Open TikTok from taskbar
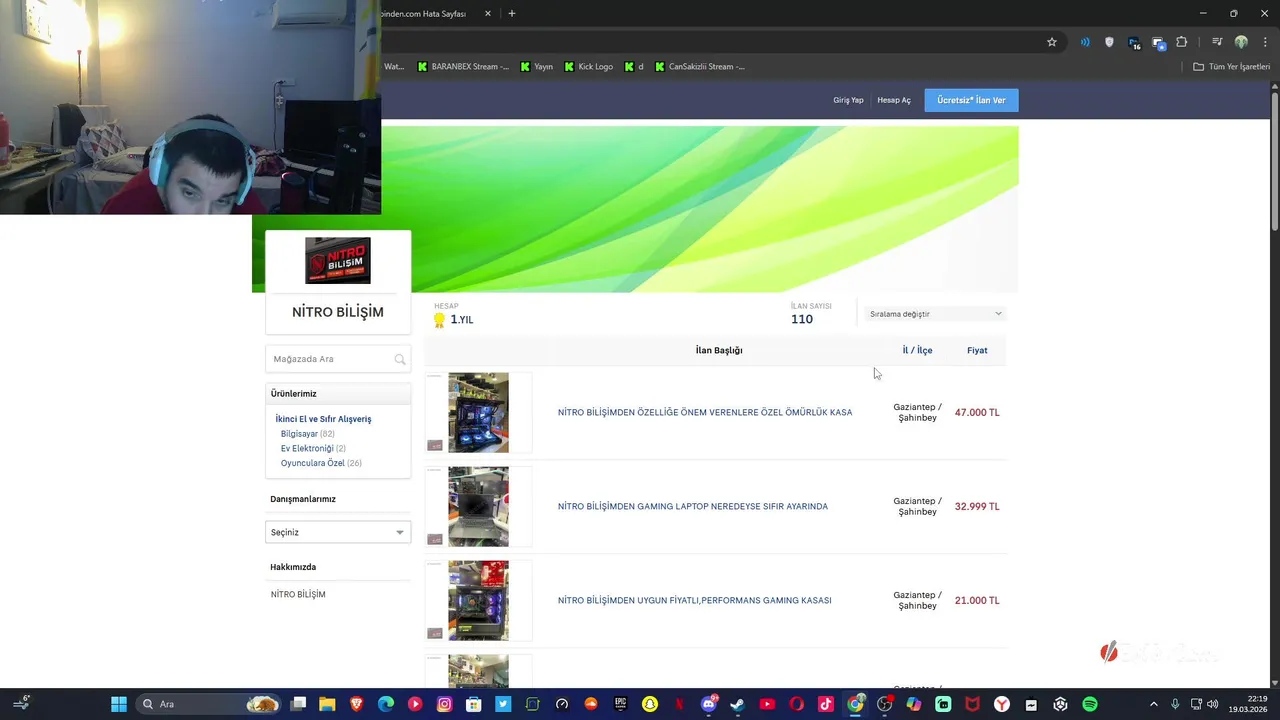Viewport: 1280px width, 720px height. tap(826, 704)
